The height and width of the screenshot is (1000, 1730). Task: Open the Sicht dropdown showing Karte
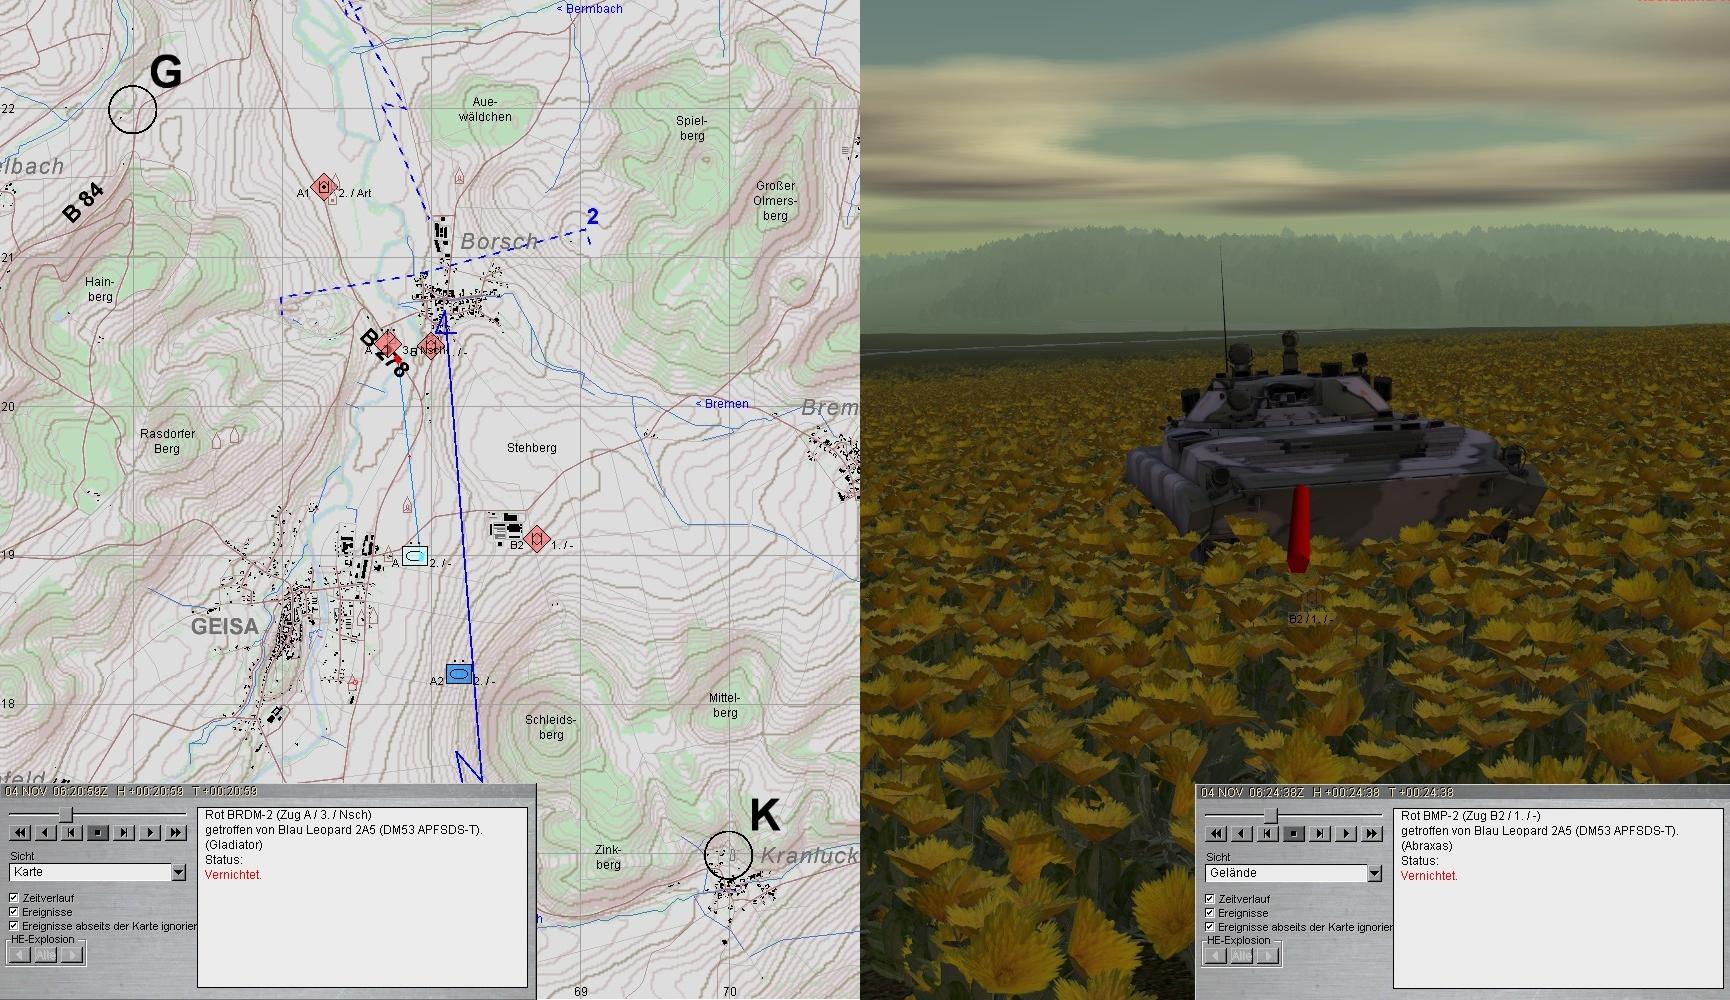coord(178,873)
